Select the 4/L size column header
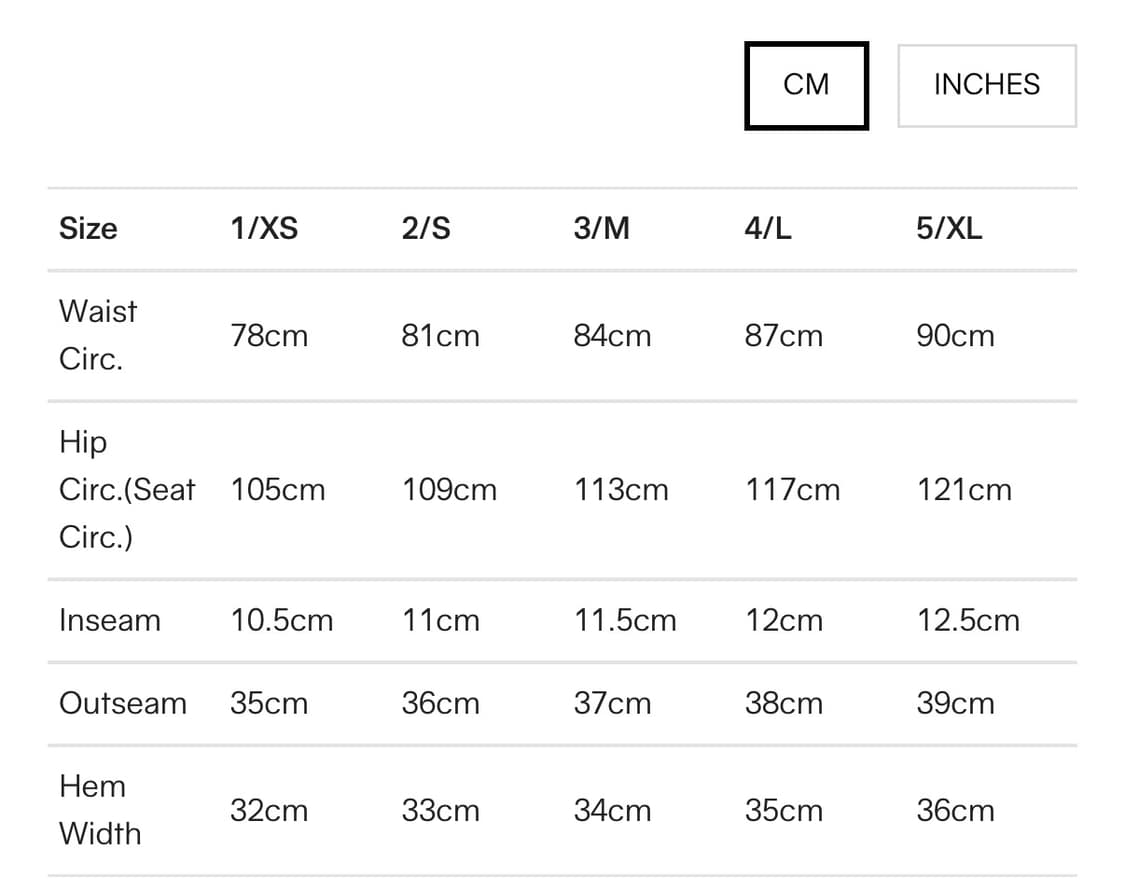Viewport: 1125px width, 892px height. point(767,229)
